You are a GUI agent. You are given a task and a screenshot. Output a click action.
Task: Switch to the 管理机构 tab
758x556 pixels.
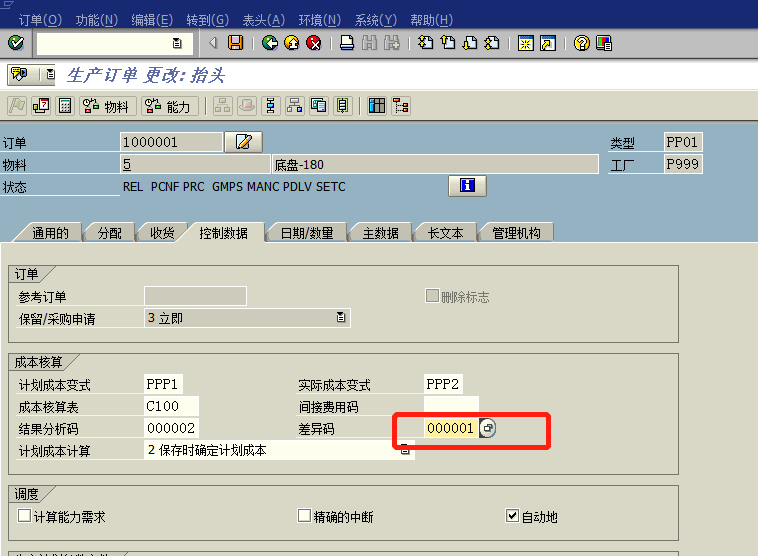[x=516, y=233]
